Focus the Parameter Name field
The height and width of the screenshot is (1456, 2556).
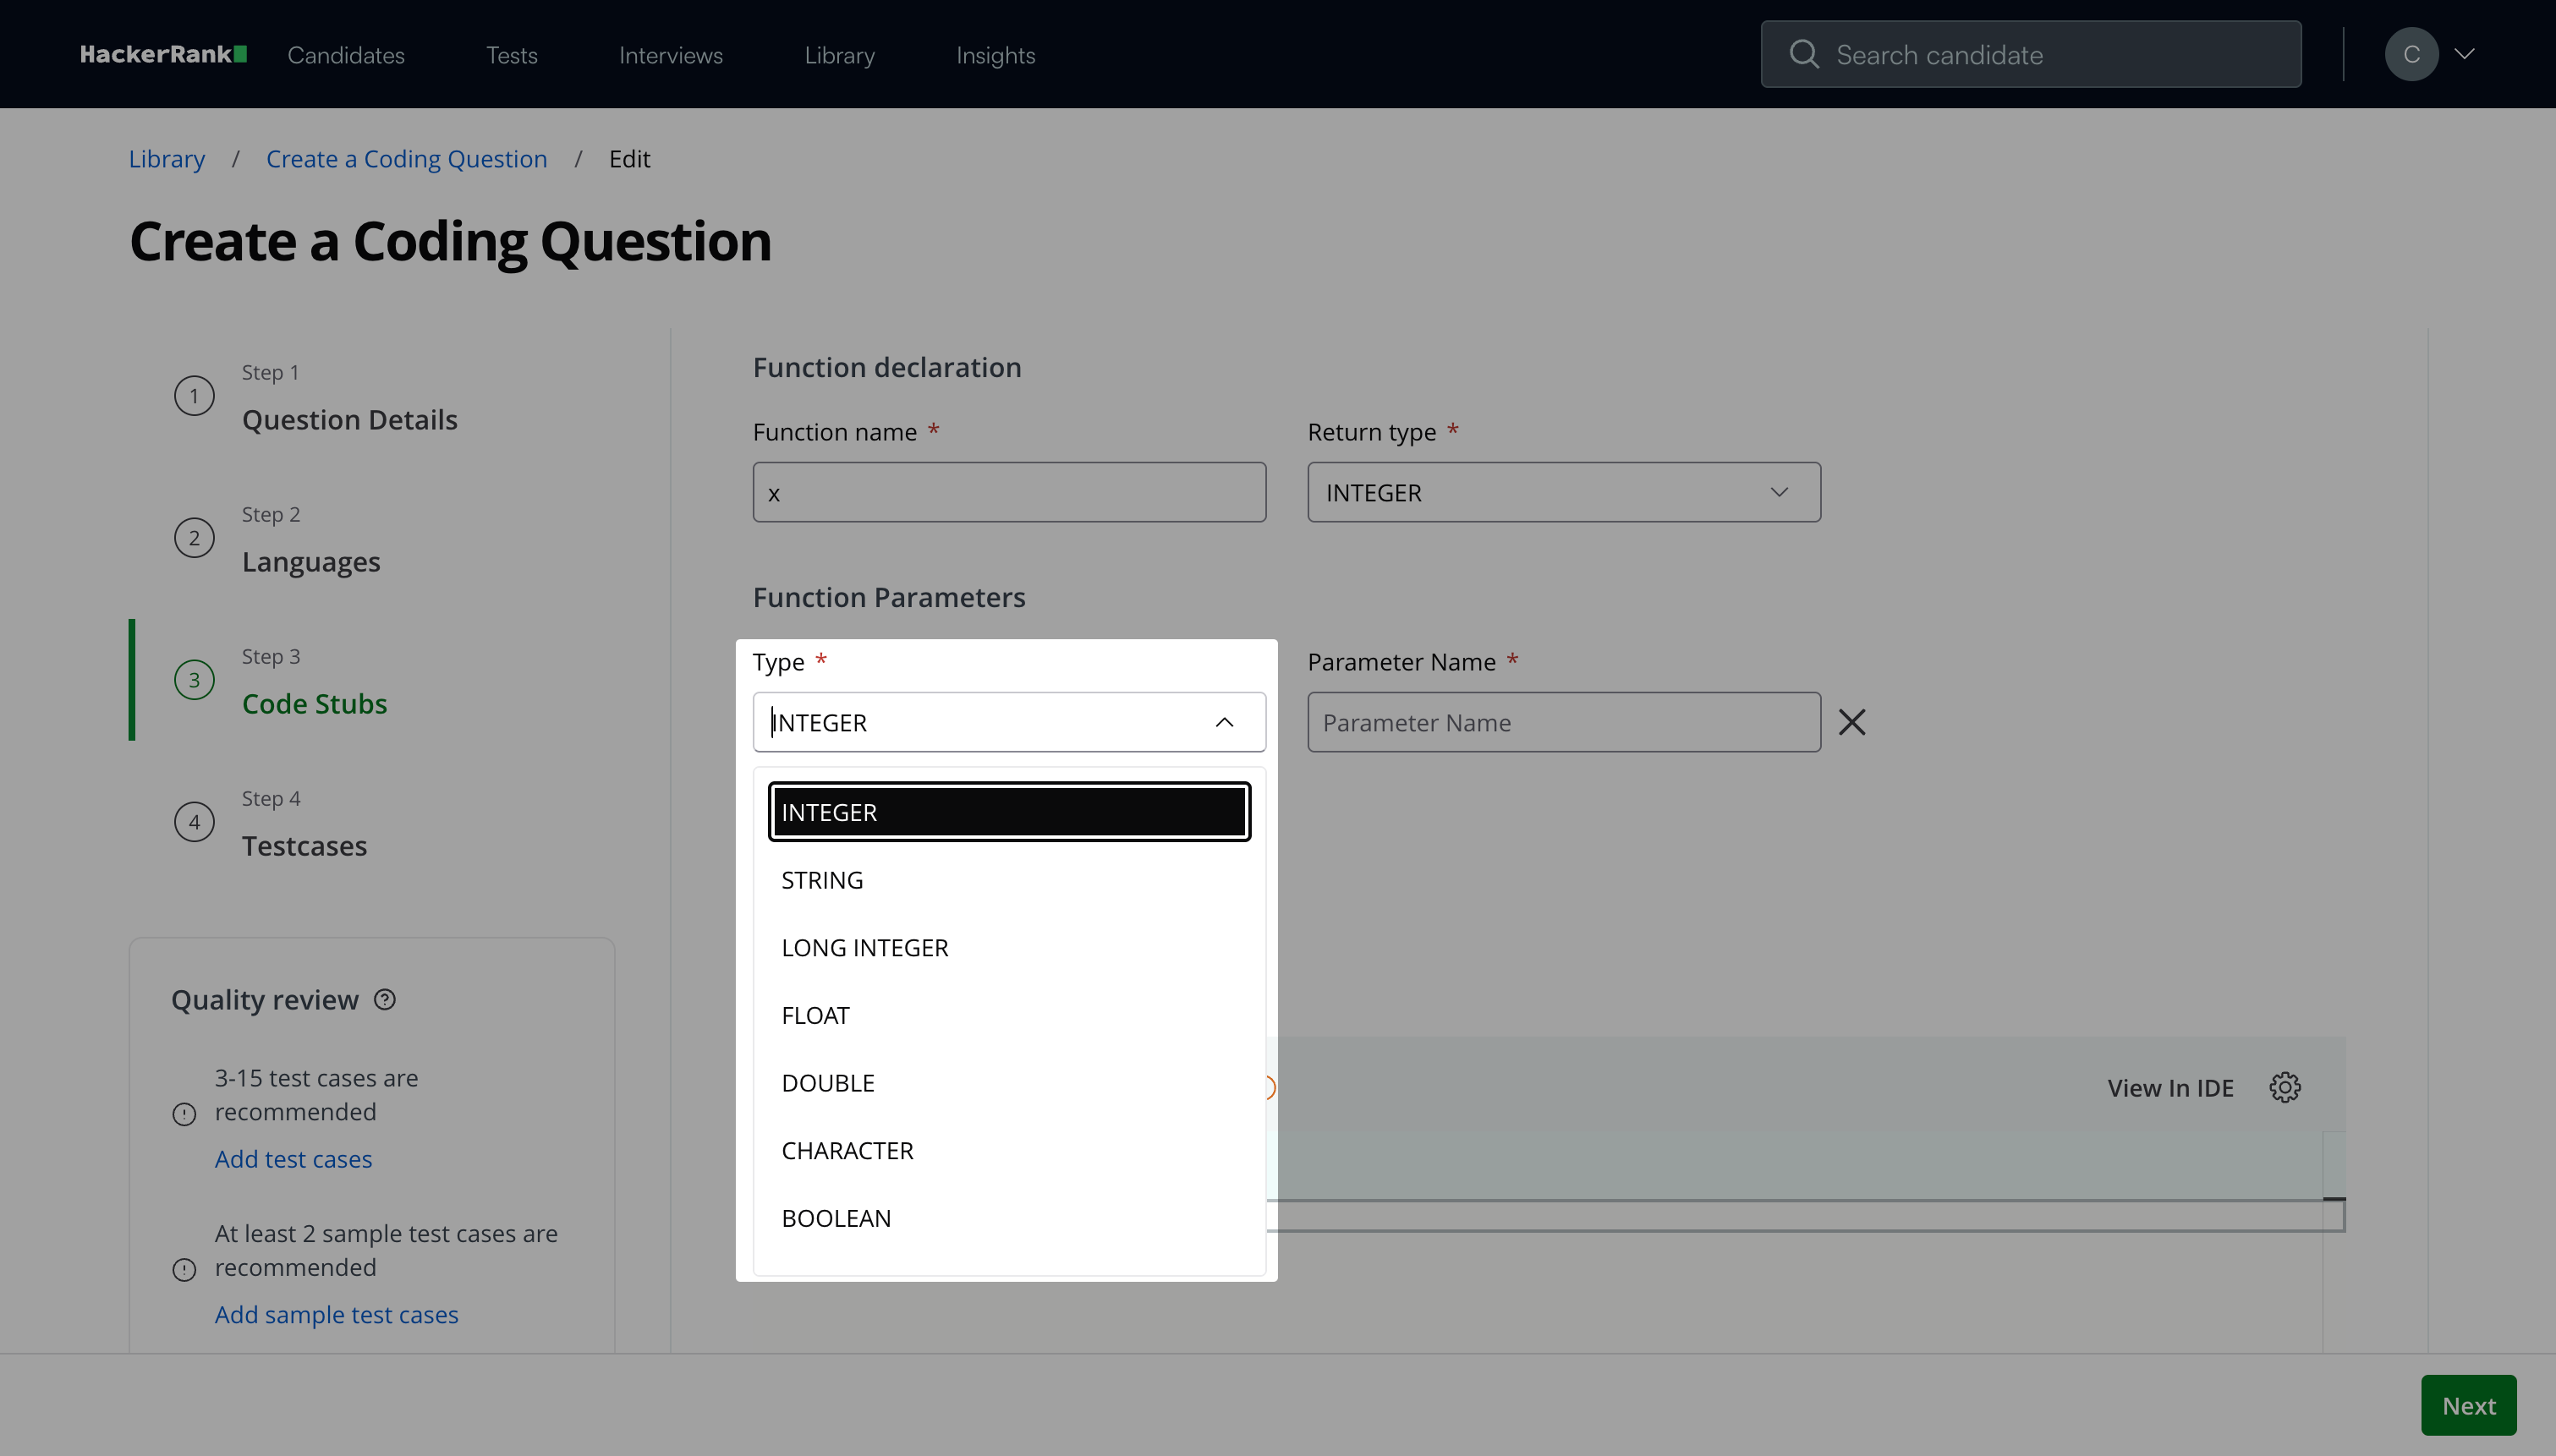[1563, 722]
